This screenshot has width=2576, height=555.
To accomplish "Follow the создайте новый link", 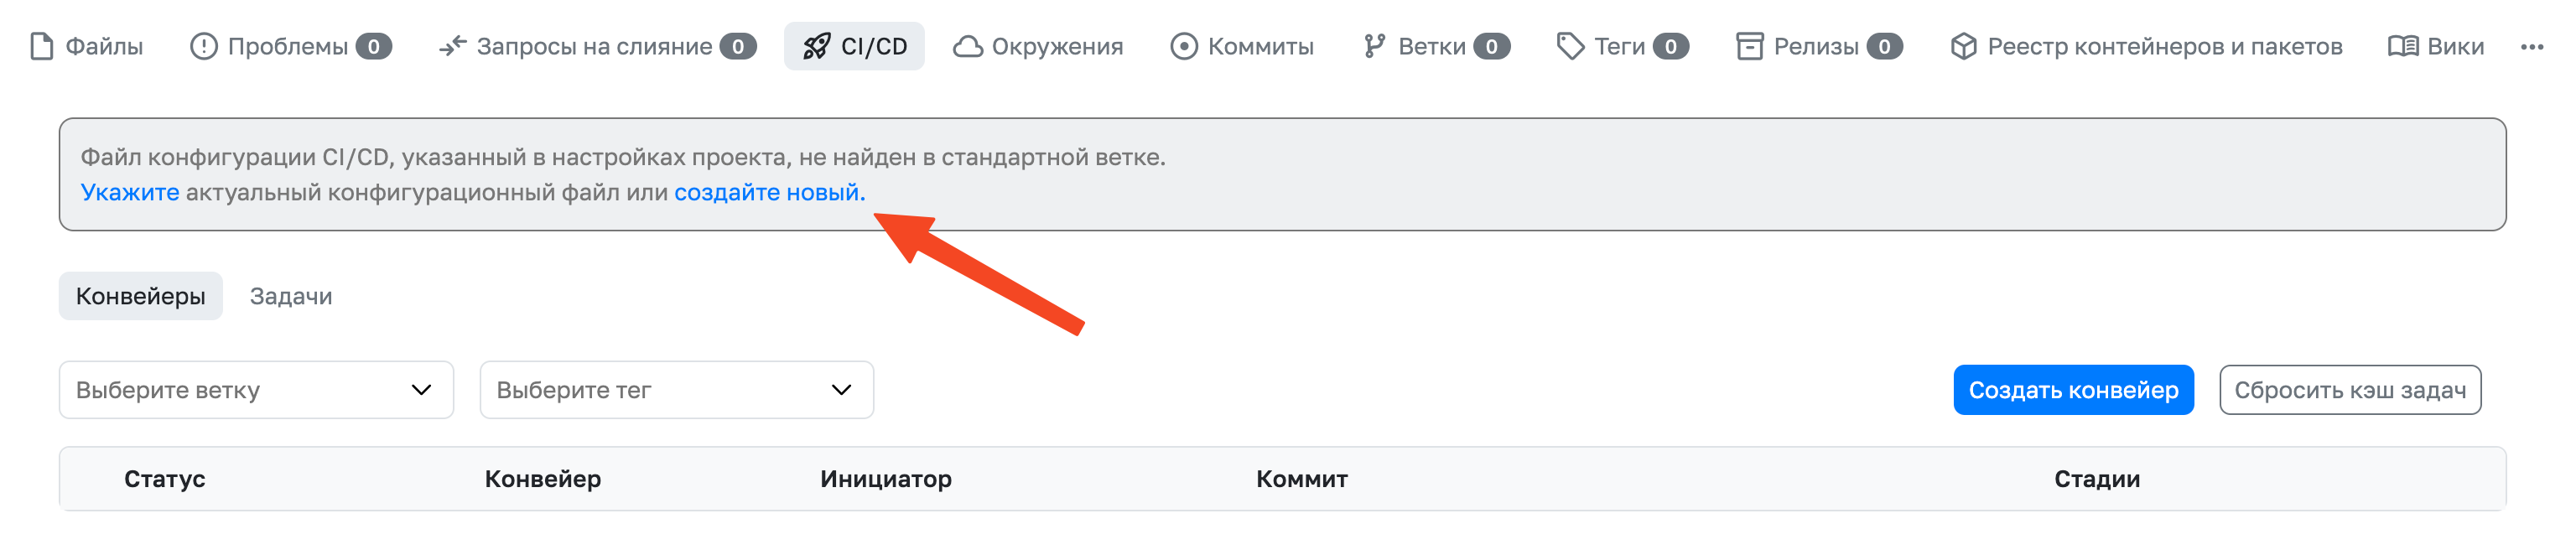I will 767,192.
